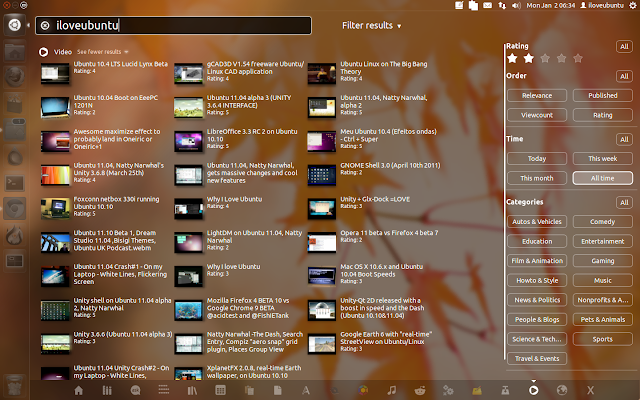Toggle the Education category filter

pyautogui.click(x=537, y=241)
